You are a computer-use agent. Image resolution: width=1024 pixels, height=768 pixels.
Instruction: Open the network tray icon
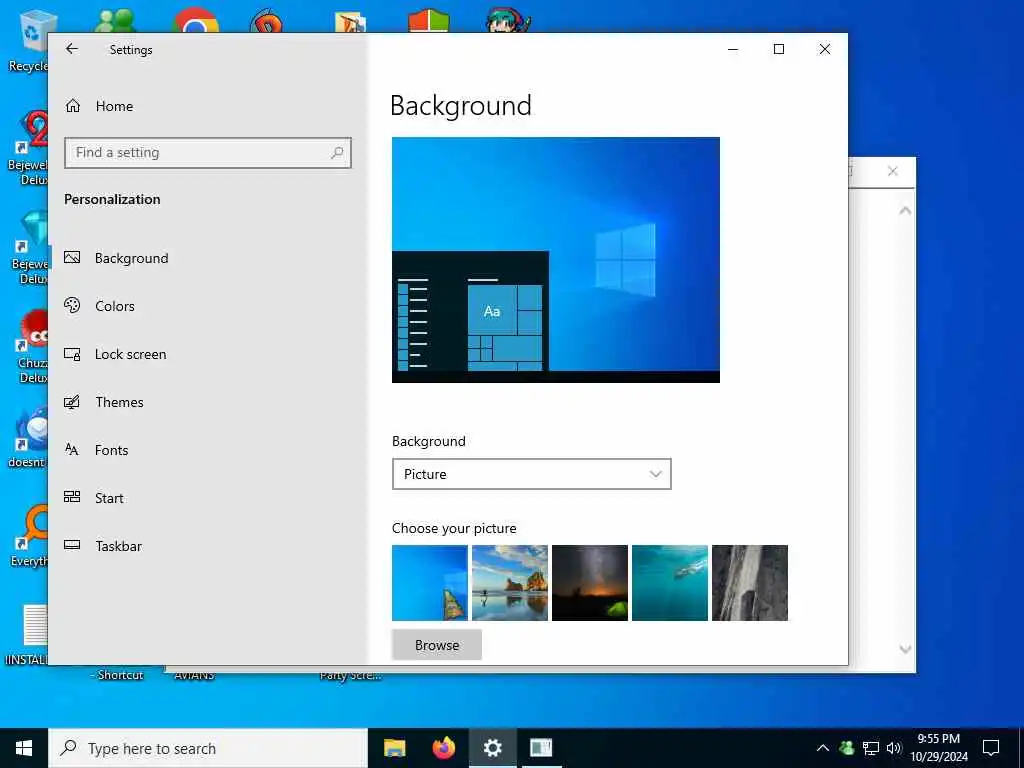coord(871,748)
